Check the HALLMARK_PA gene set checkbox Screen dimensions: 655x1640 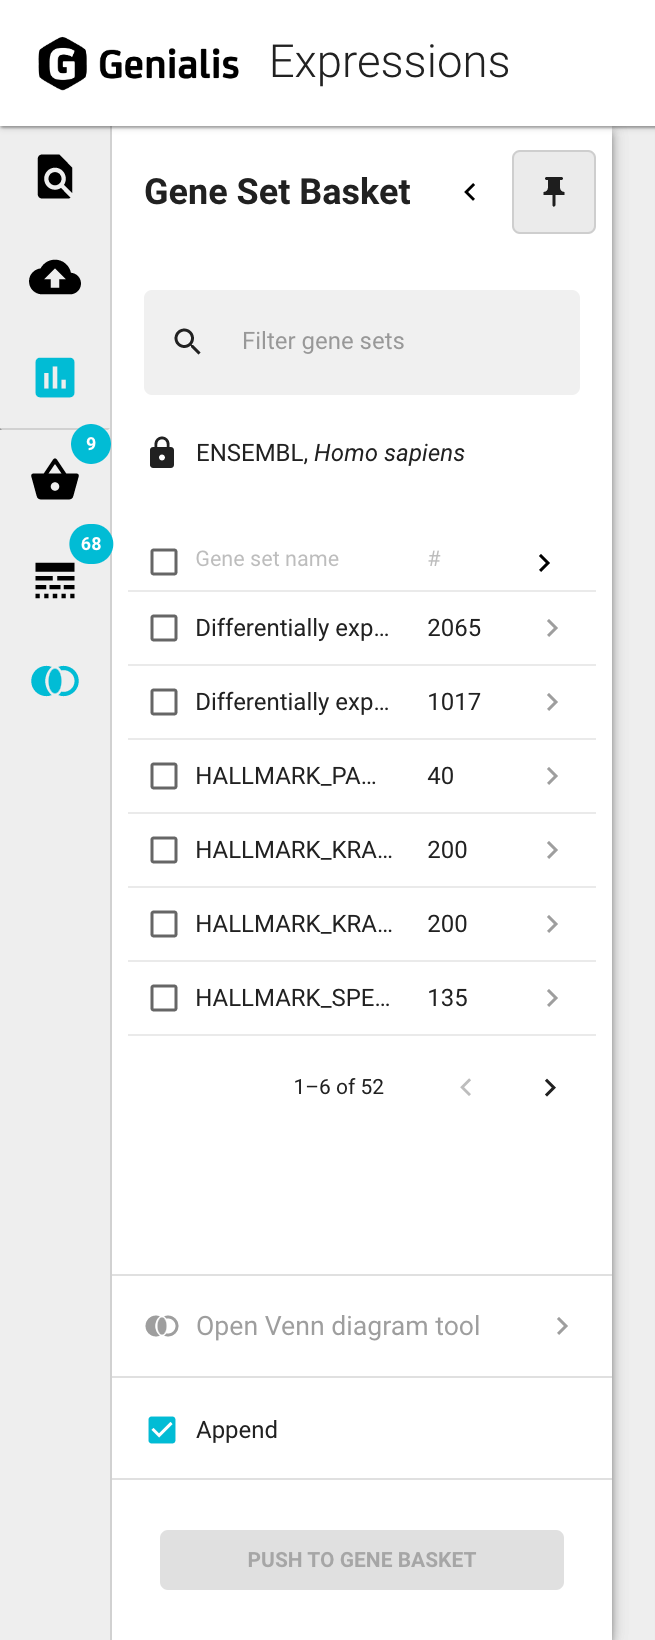(163, 776)
